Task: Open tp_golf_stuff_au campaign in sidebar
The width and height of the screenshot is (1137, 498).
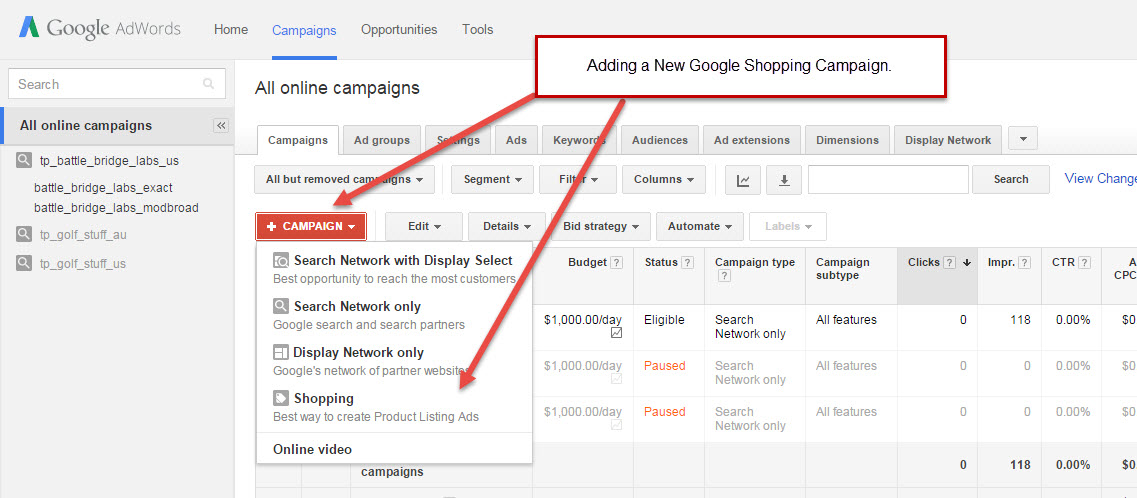Action: (83, 234)
